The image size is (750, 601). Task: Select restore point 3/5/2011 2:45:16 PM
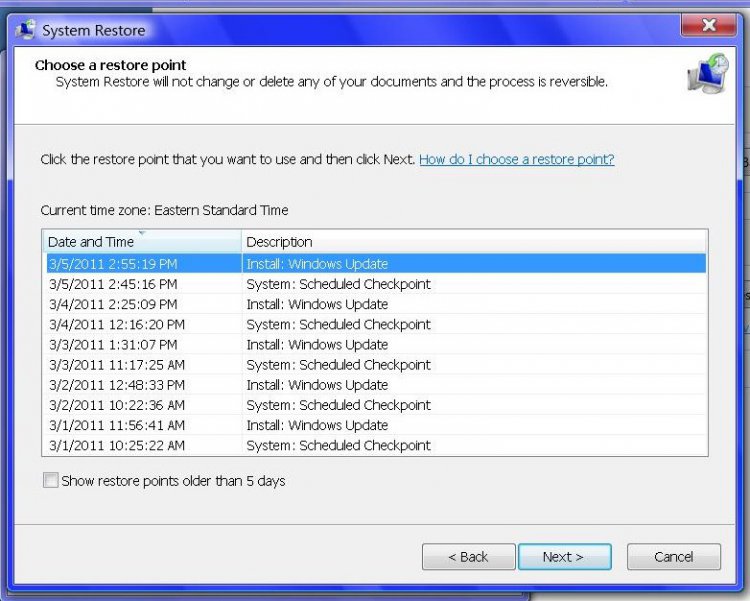(375, 284)
